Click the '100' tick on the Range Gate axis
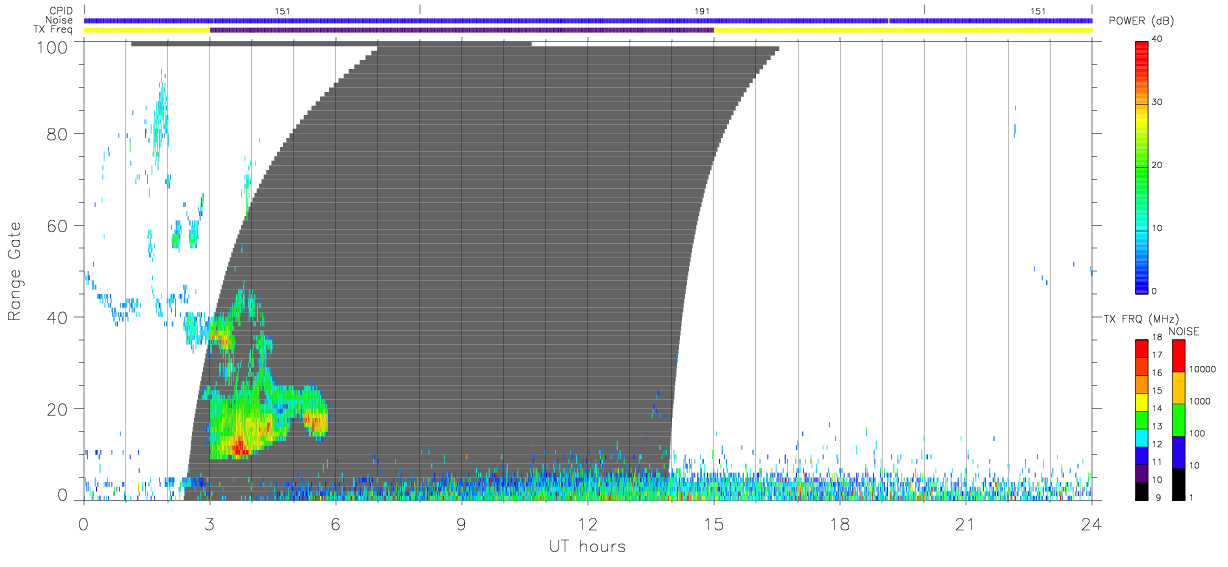Viewport: 1228px width, 567px height. 51,46
